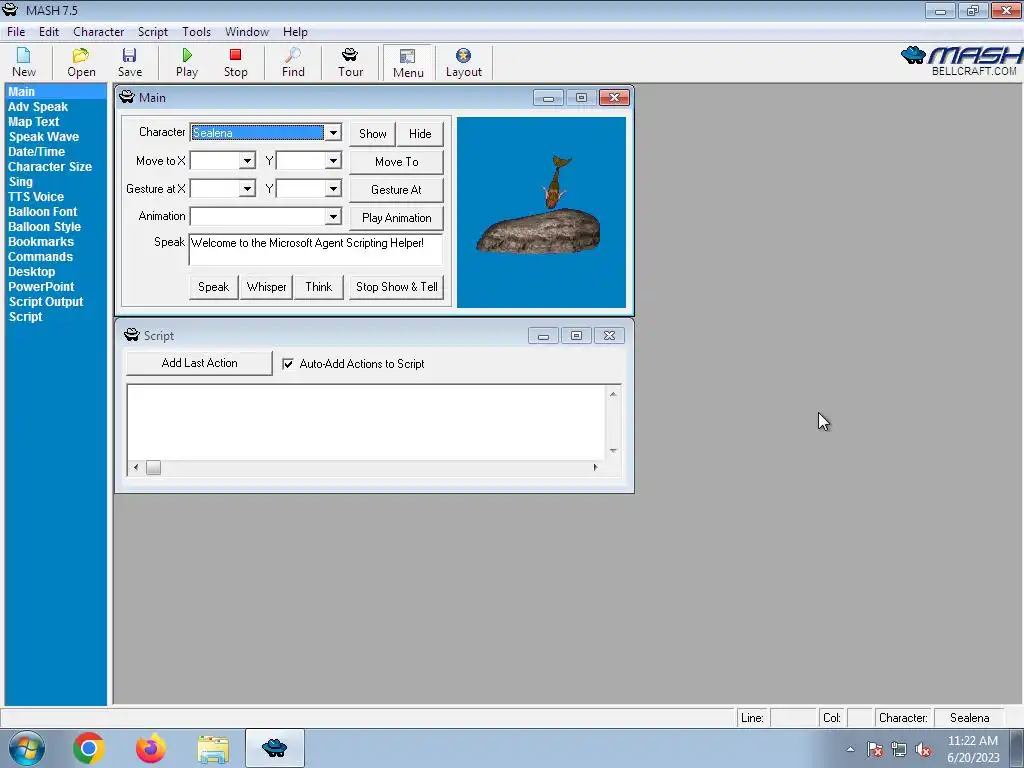1024x768 pixels.
Task: Open Find with the magnifier icon
Action: pos(293,63)
